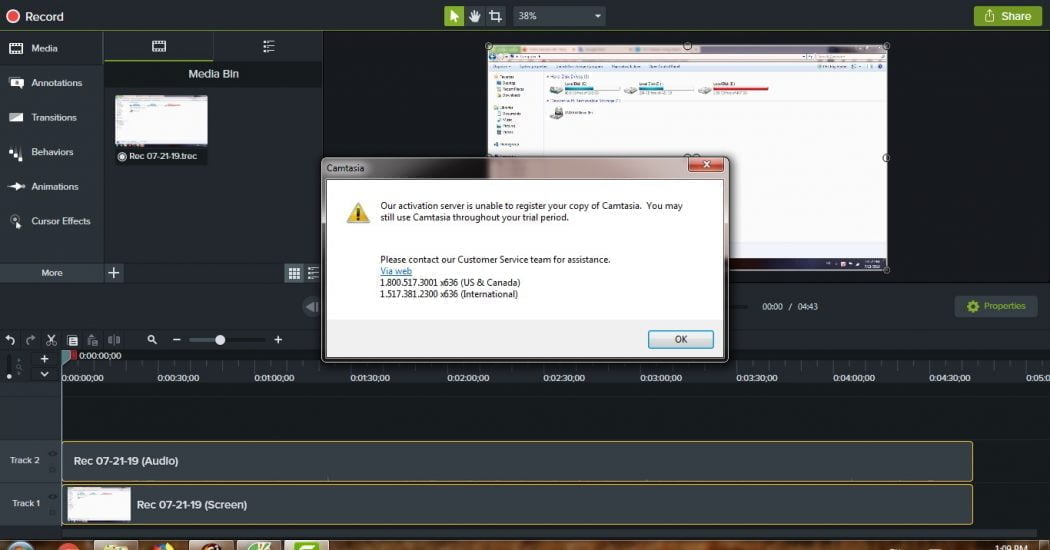
Task: Open the Share export menu
Action: [1008, 16]
